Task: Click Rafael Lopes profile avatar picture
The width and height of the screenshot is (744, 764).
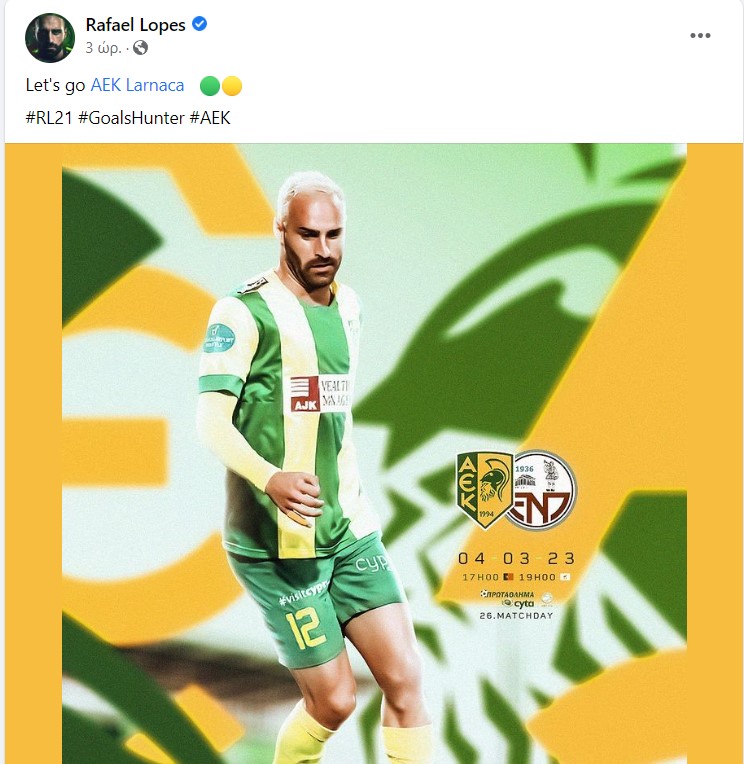Action: click(50, 38)
